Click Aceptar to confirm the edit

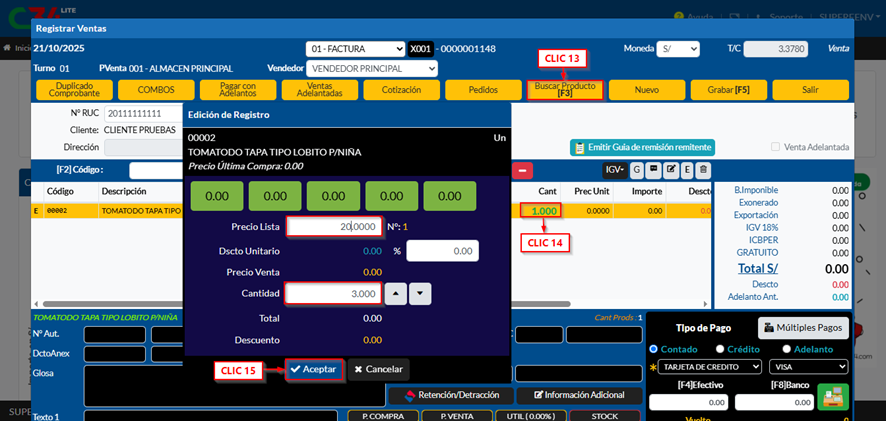pos(314,369)
